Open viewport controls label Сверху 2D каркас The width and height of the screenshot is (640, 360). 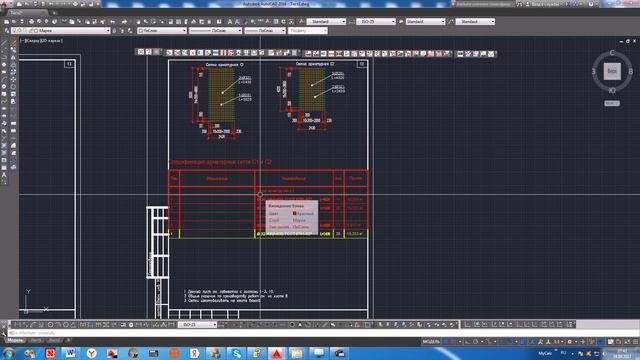pyautogui.click(x=42, y=41)
